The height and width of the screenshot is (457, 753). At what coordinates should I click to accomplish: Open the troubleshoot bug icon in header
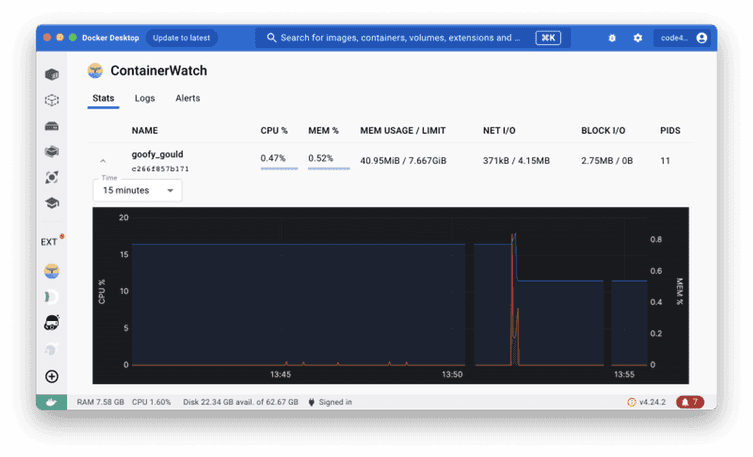pos(612,38)
